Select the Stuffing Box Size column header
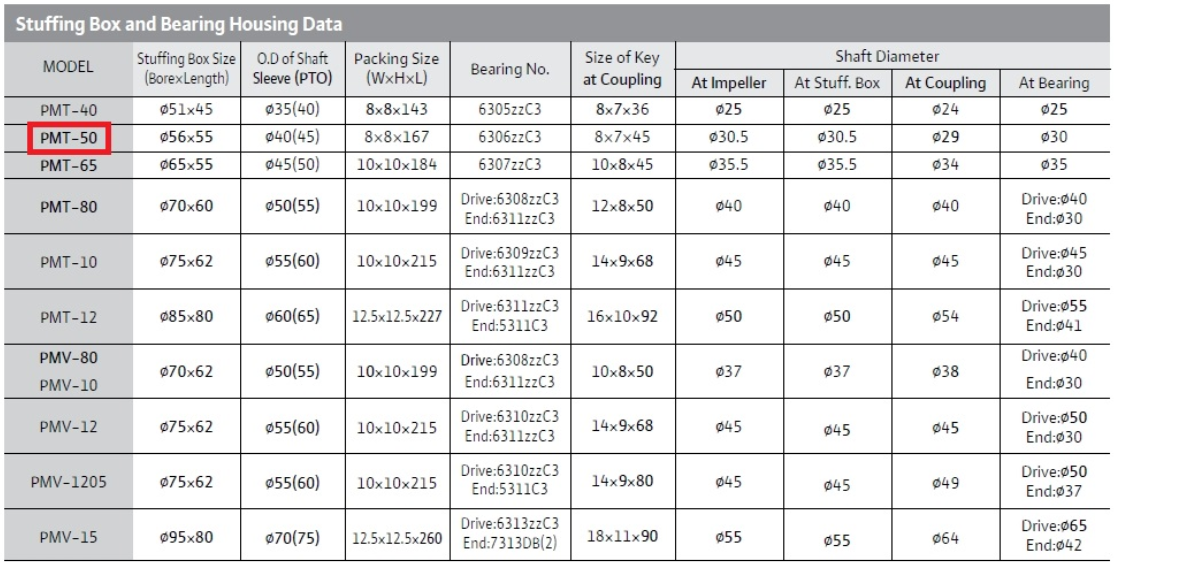 click(187, 68)
